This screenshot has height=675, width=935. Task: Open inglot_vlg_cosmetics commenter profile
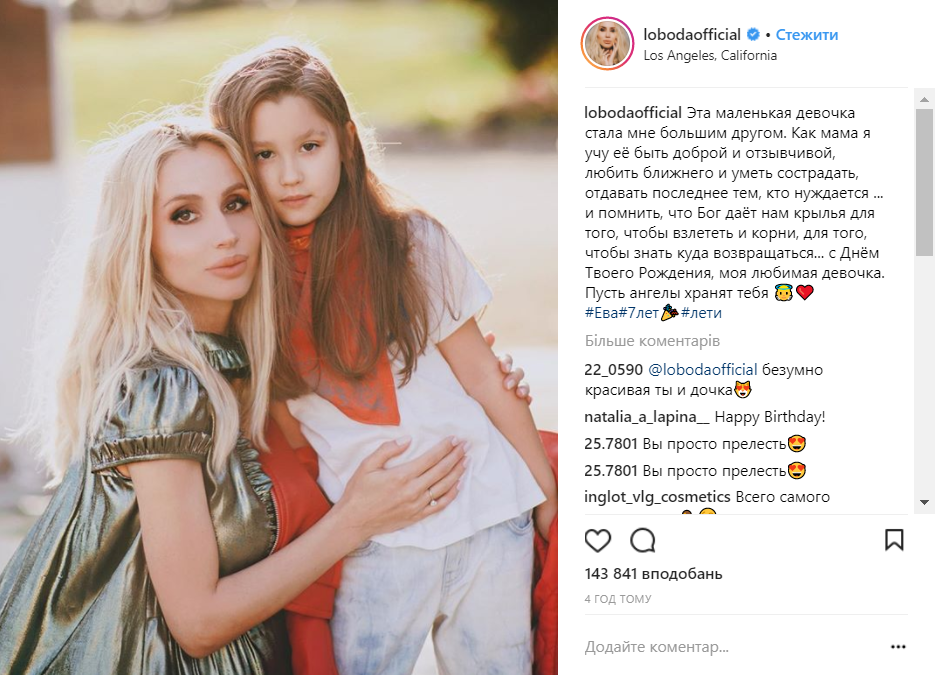coord(657,497)
